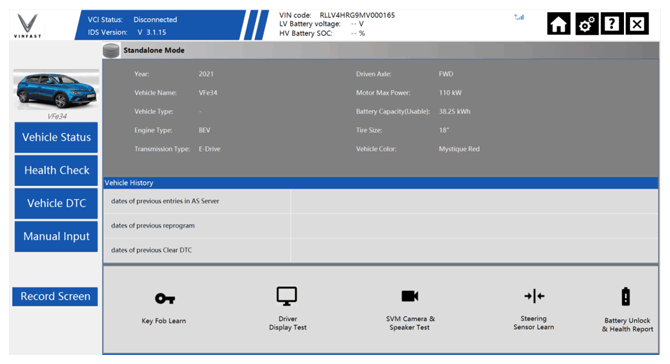Screen dimensions: 670x364
Task: Click the IDS Version V 3.1.15 text
Action: tap(127, 32)
